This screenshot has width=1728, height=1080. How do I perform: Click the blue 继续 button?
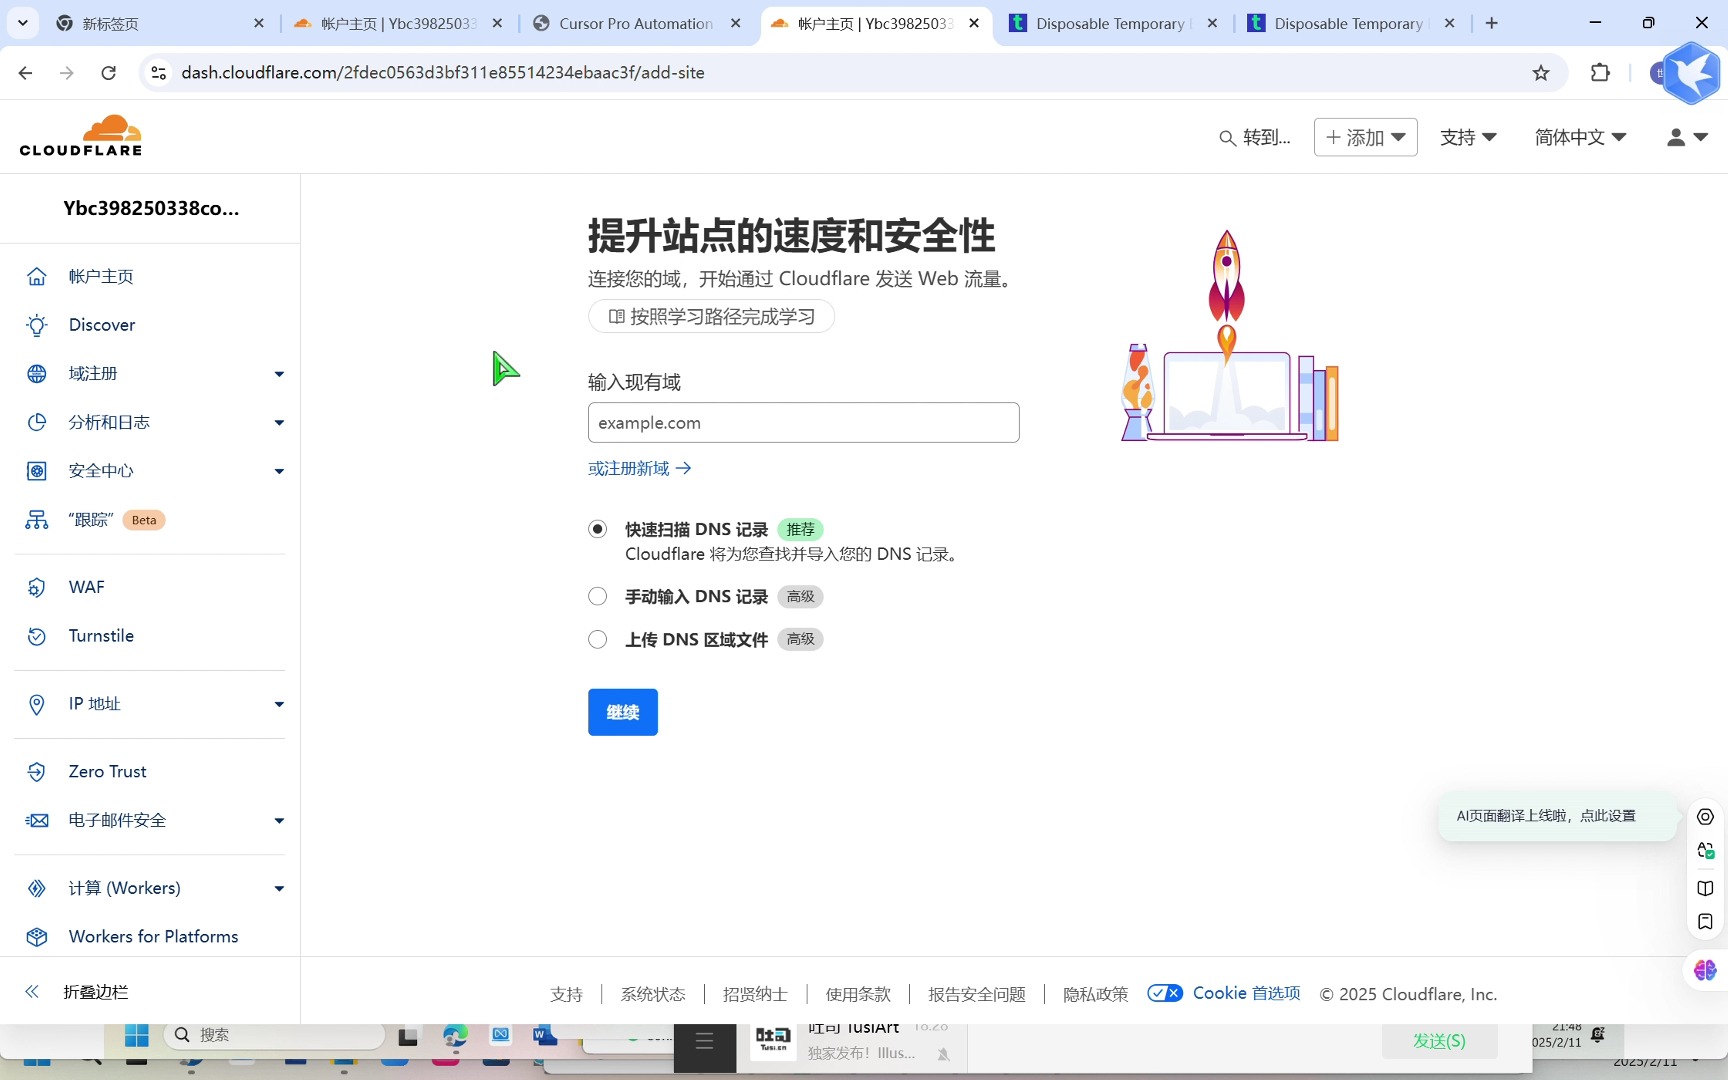click(x=623, y=712)
